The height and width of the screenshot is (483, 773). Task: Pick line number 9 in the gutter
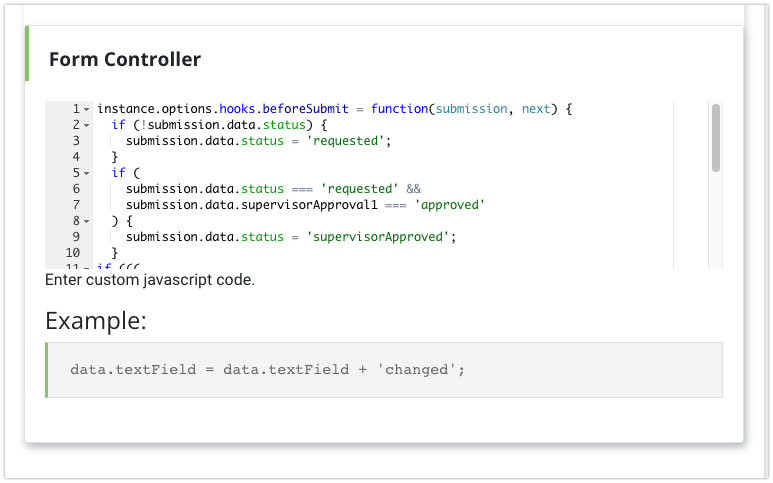[75, 237]
